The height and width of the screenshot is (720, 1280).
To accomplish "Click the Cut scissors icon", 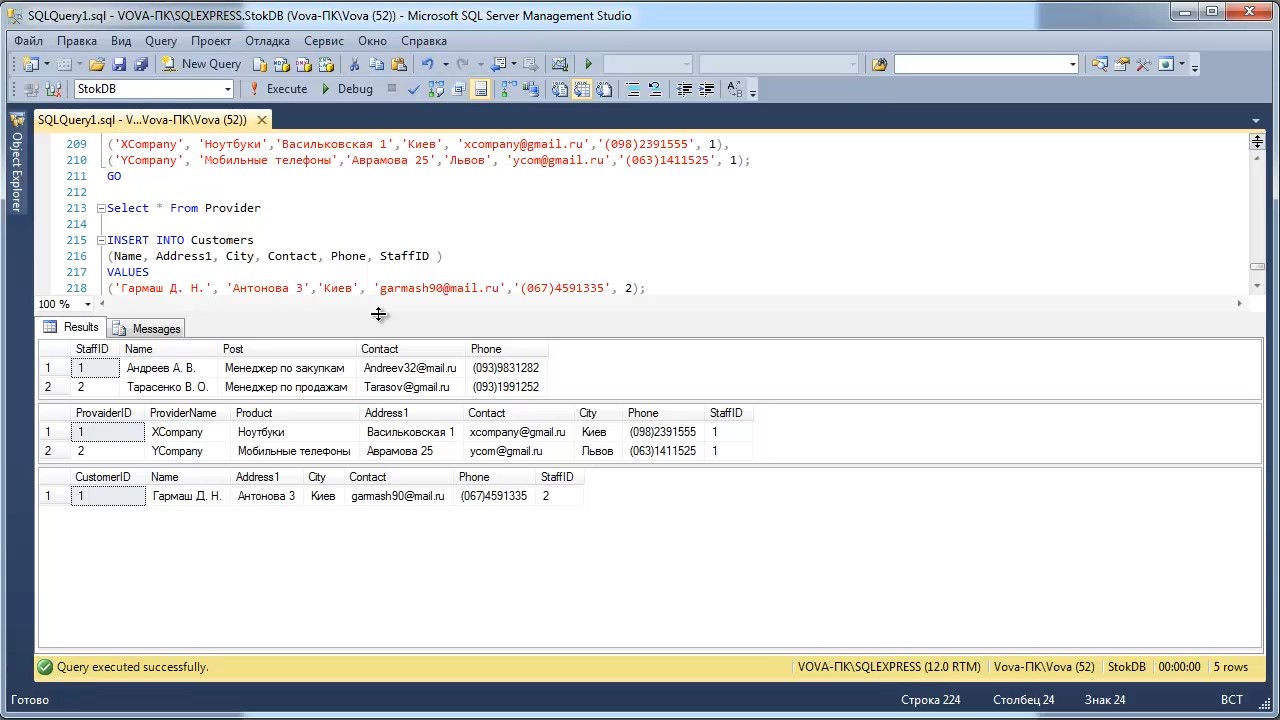I will tap(354, 64).
